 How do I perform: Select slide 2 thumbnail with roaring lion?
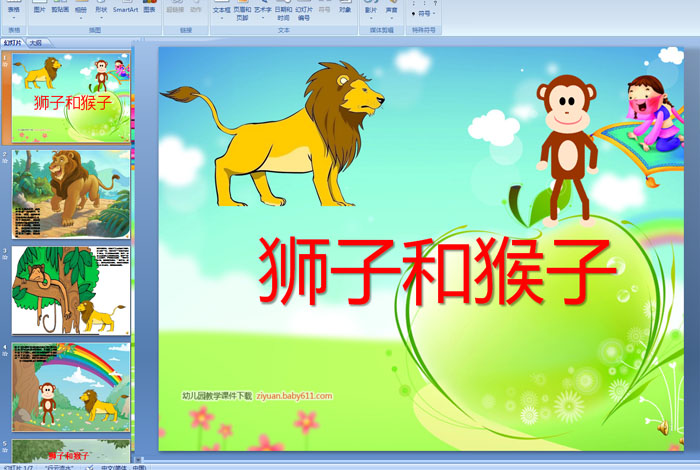(x=71, y=194)
